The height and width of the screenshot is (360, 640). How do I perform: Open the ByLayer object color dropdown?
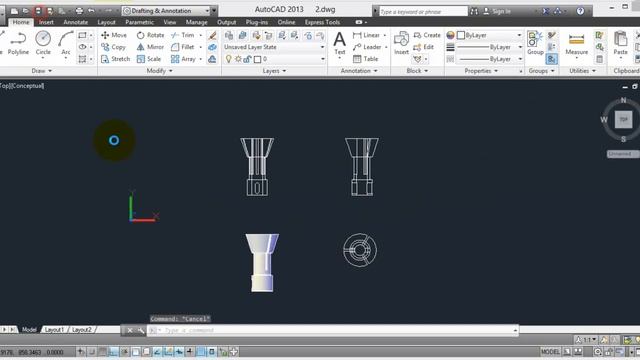point(489,35)
